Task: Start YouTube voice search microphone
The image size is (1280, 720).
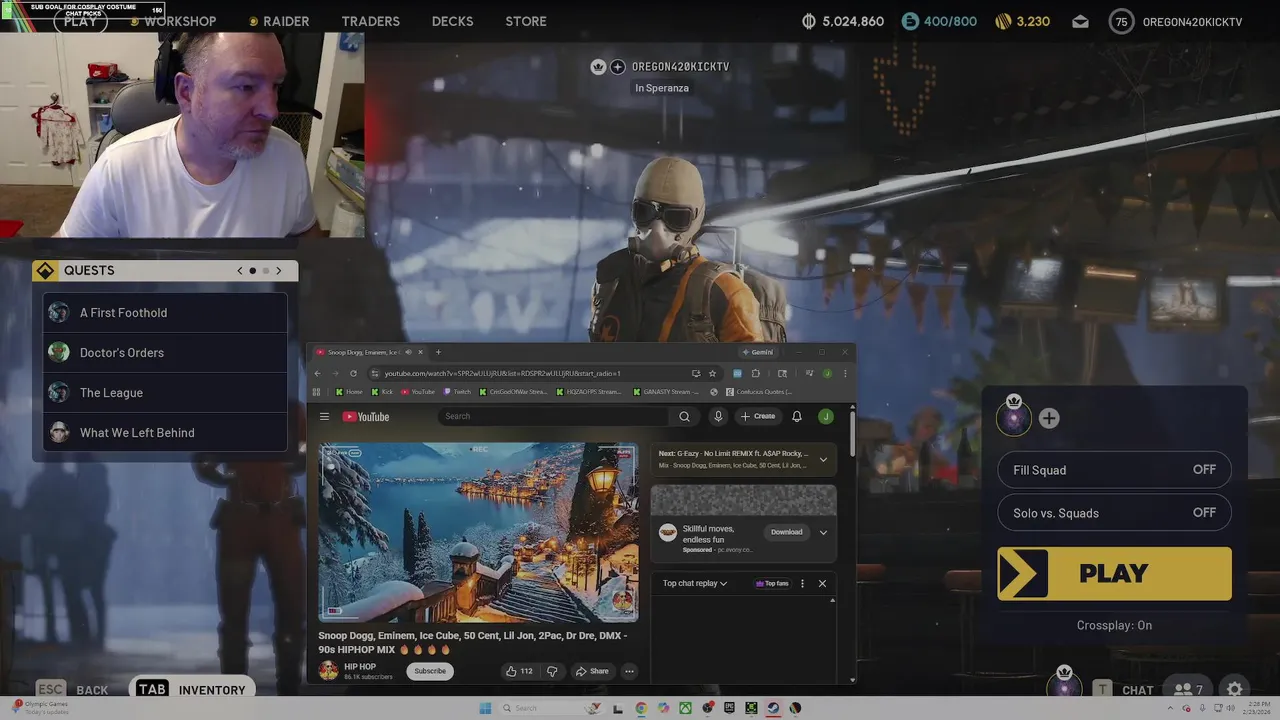Action: pyautogui.click(x=717, y=416)
